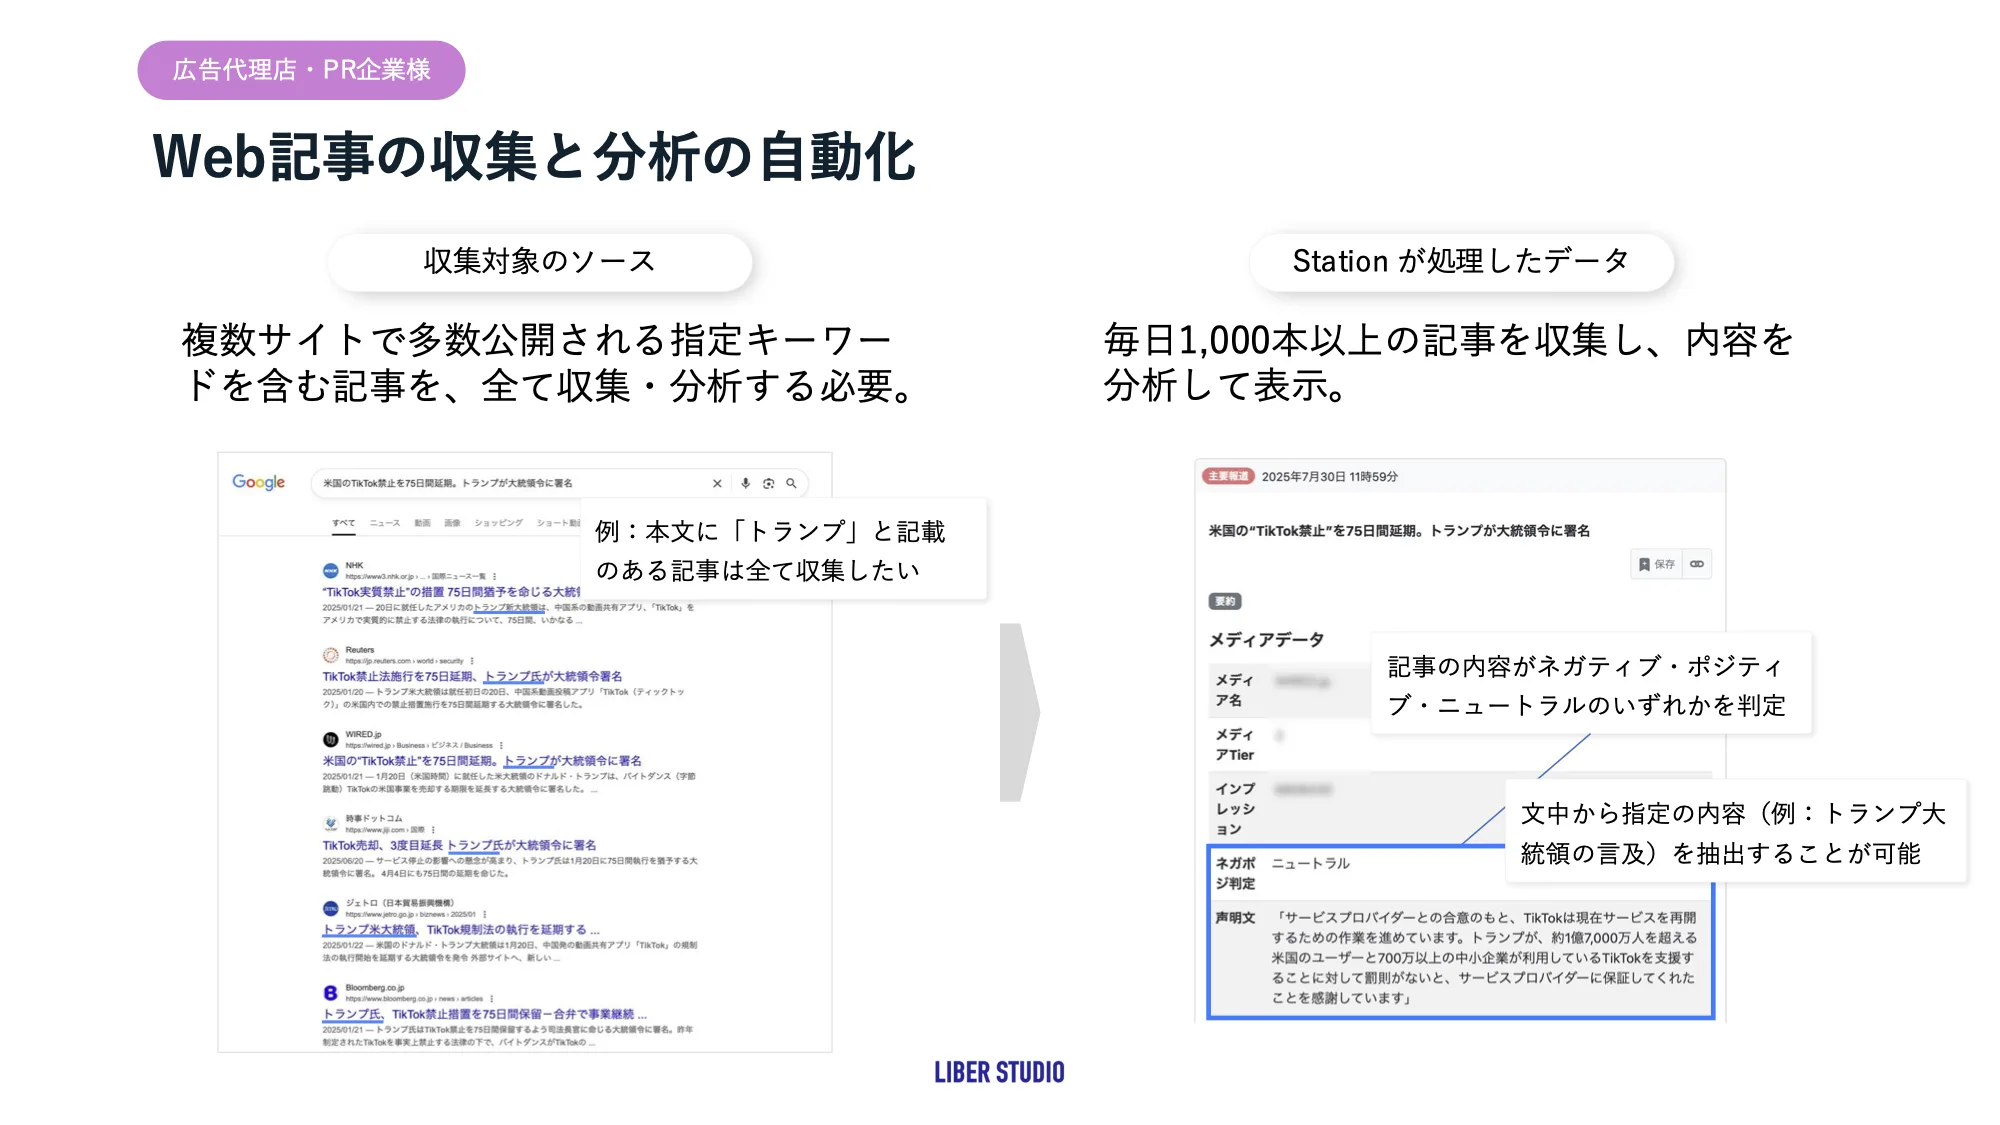2000x1125 pixels.
Task: Switch to the ショッピング tab
Action: coord(498,522)
